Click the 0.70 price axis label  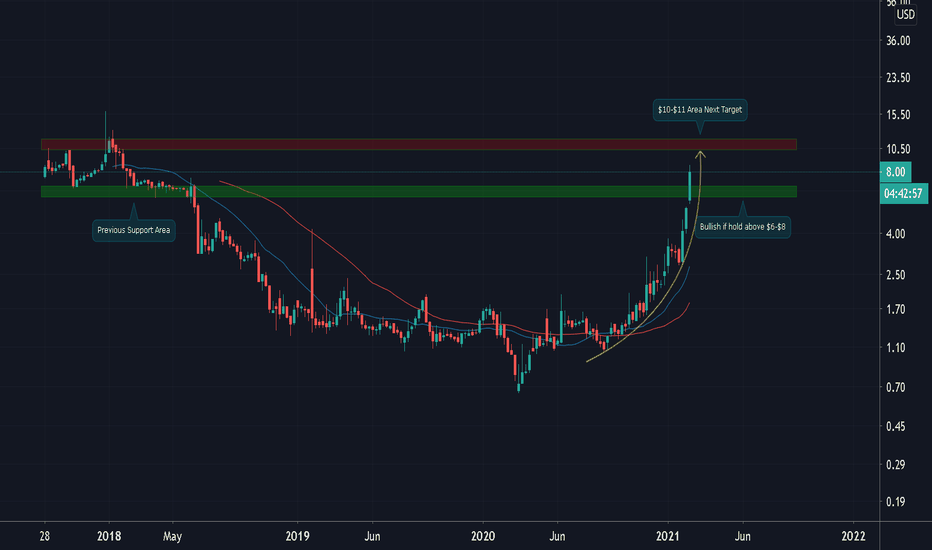[x=895, y=387]
